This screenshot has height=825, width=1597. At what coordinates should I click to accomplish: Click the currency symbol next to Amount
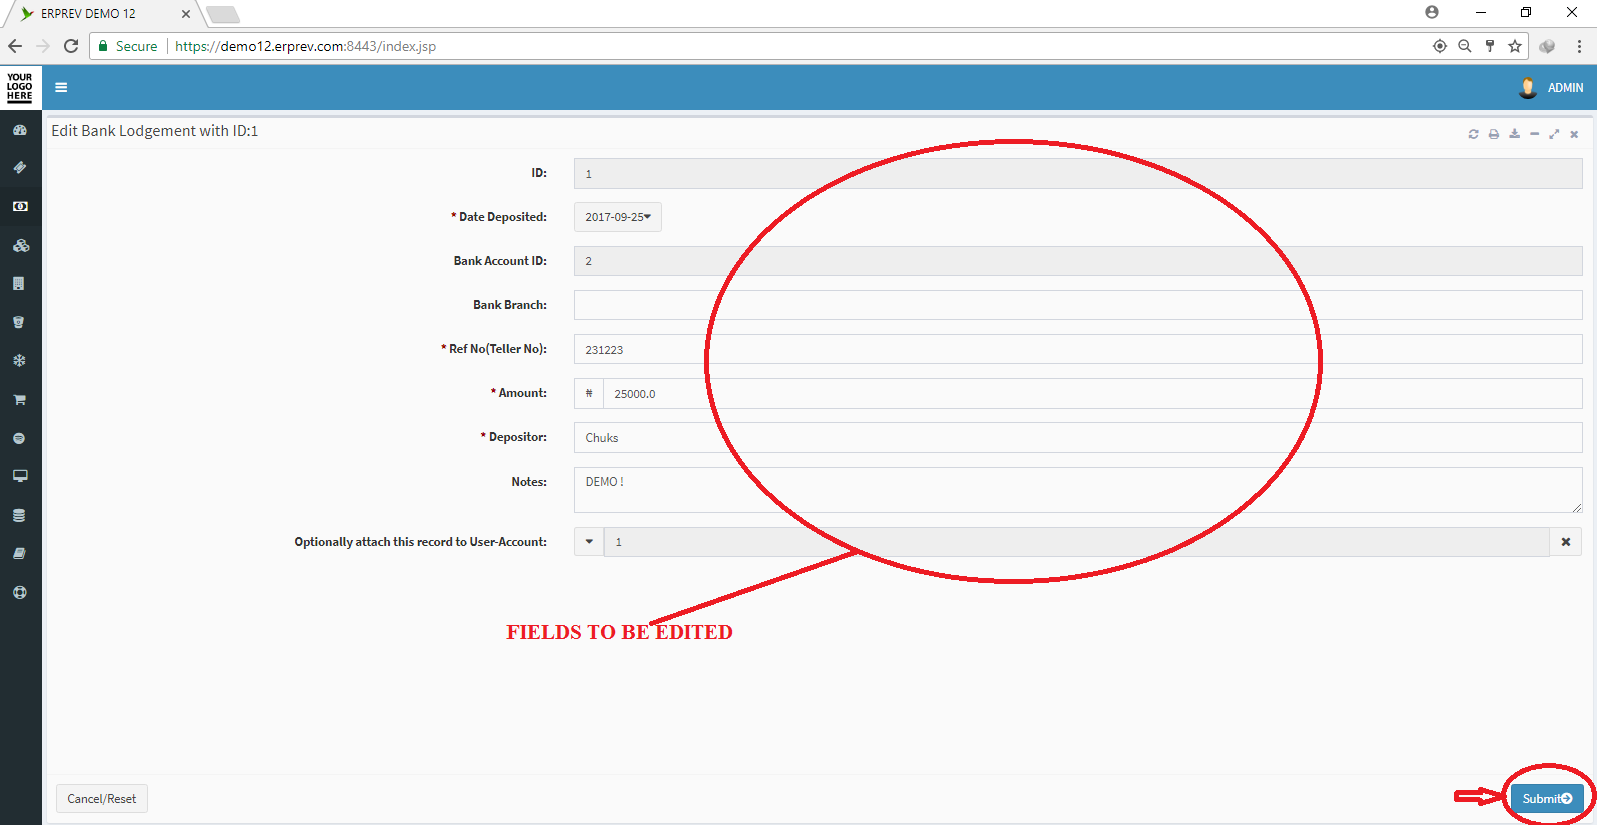(589, 393)
